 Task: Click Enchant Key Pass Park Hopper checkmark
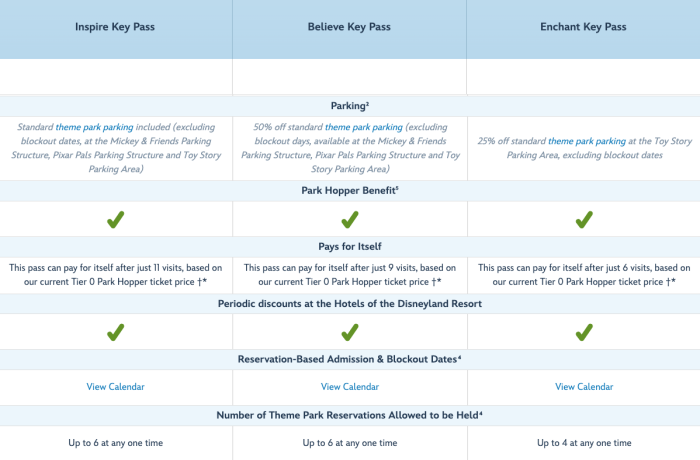(584, 218)
